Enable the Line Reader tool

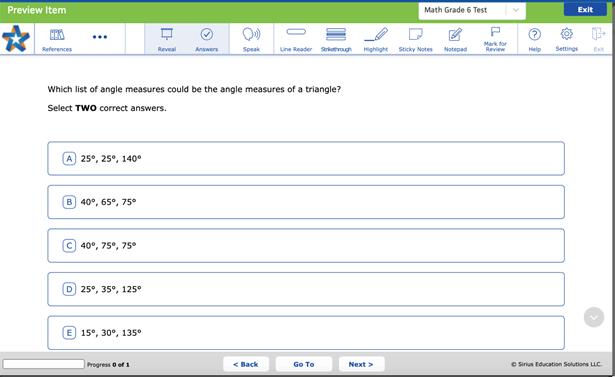[x=296, y=40]
